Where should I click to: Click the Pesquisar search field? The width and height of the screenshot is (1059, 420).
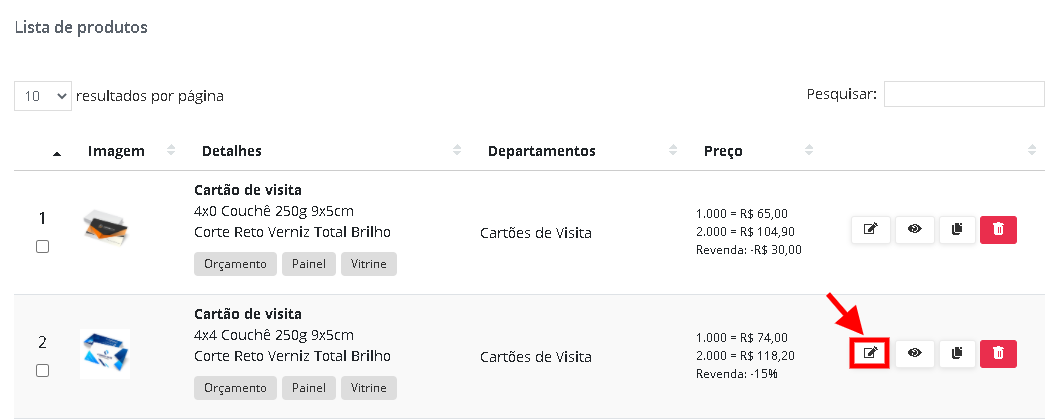tap(963, 94)
